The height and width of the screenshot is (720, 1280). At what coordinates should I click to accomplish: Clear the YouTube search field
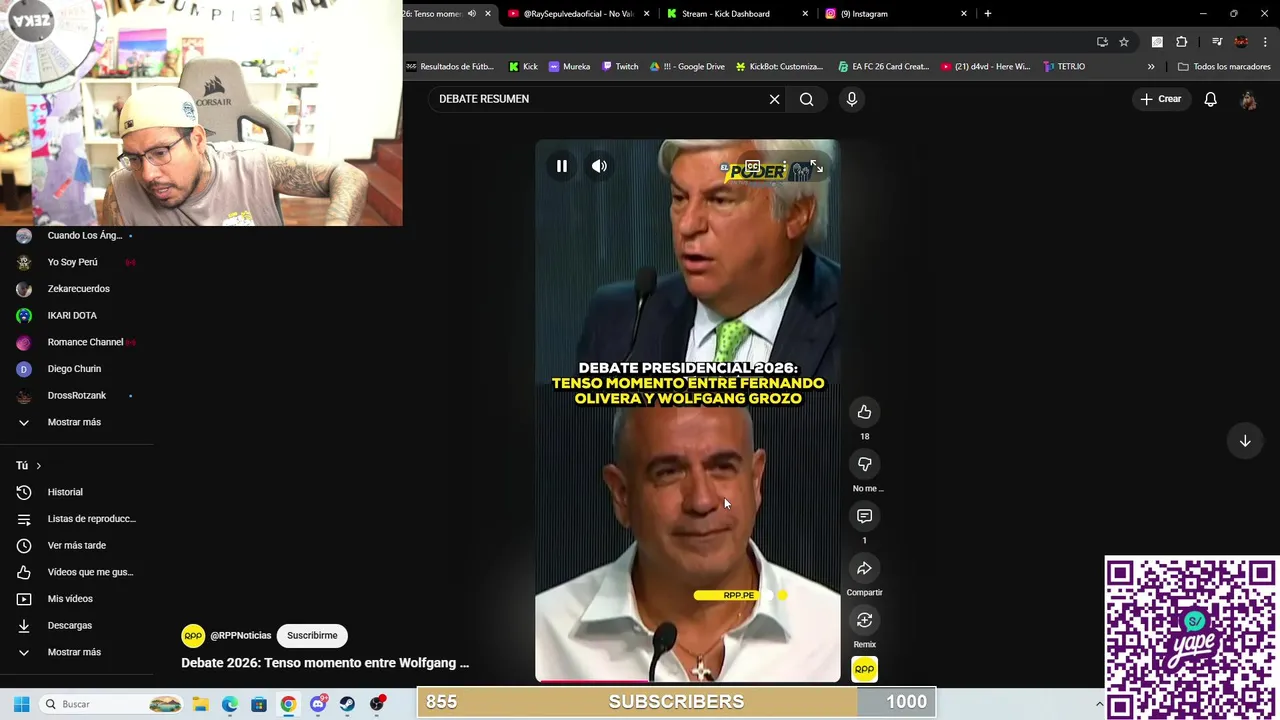(x=774, y=99)
